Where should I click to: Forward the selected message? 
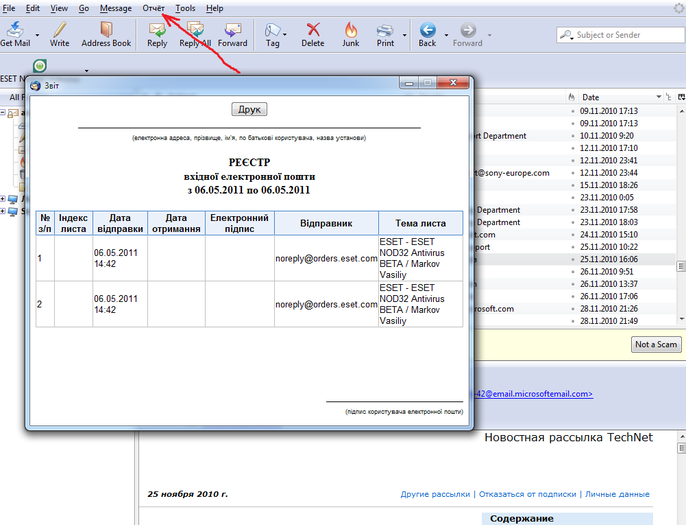click(232, 34)
